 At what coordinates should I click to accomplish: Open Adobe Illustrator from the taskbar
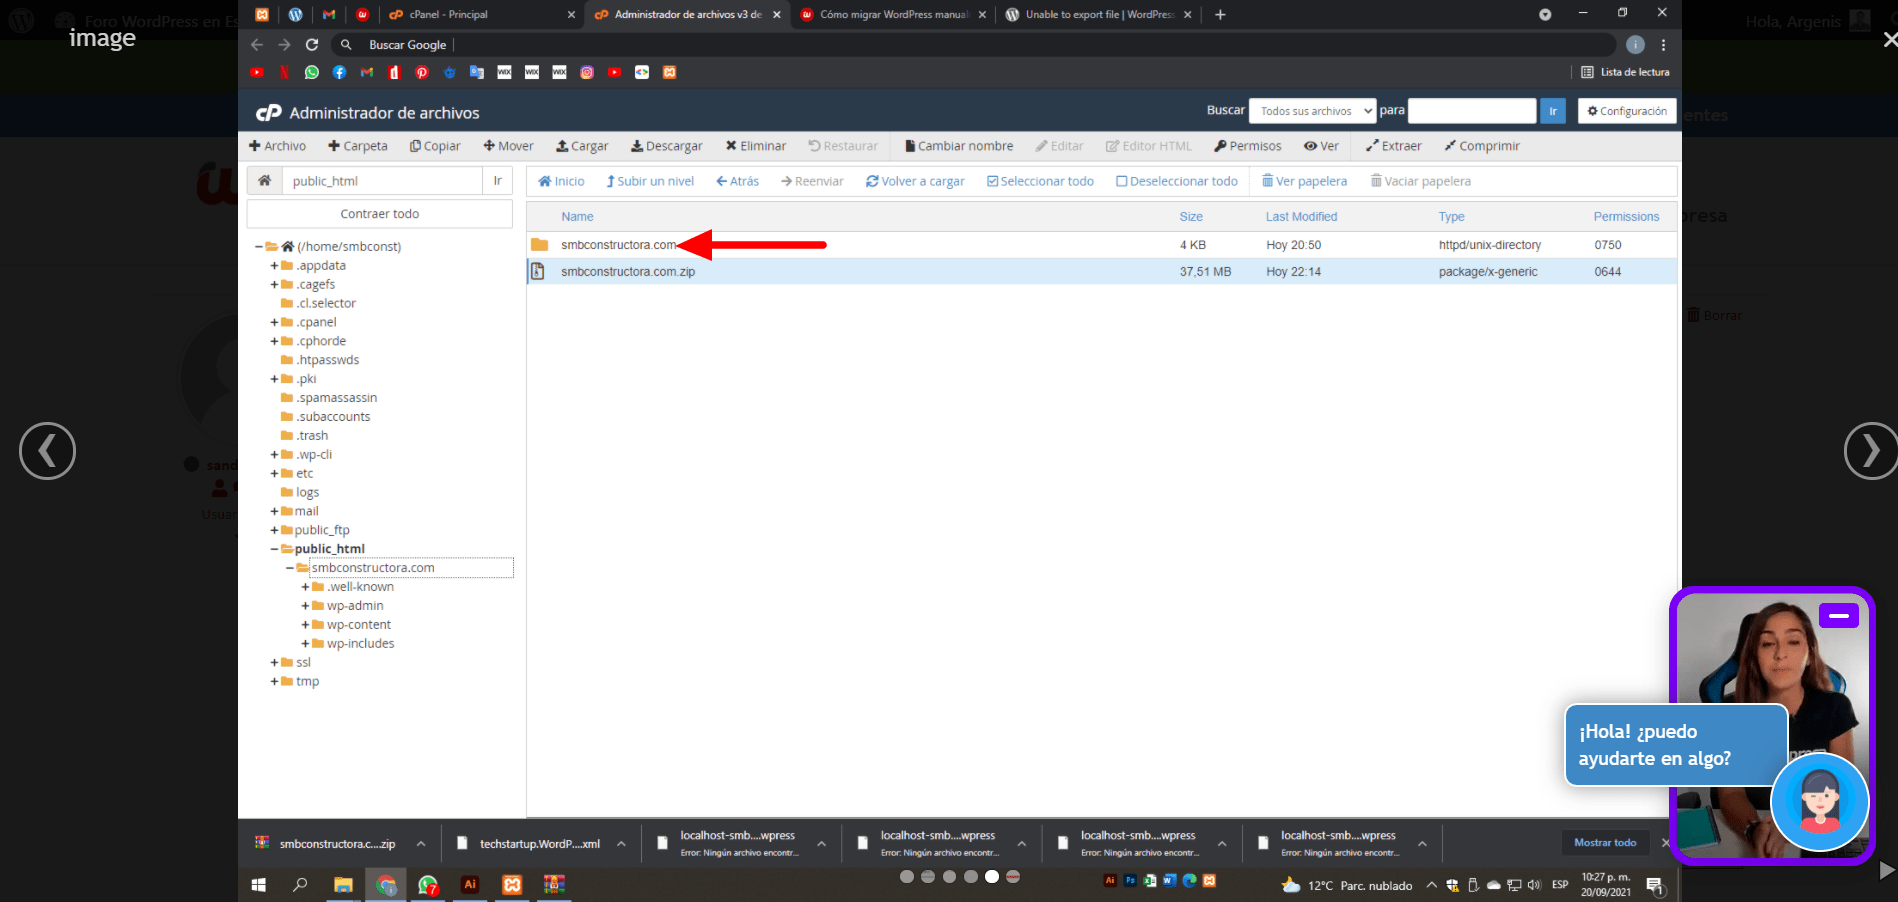(469, 885)
